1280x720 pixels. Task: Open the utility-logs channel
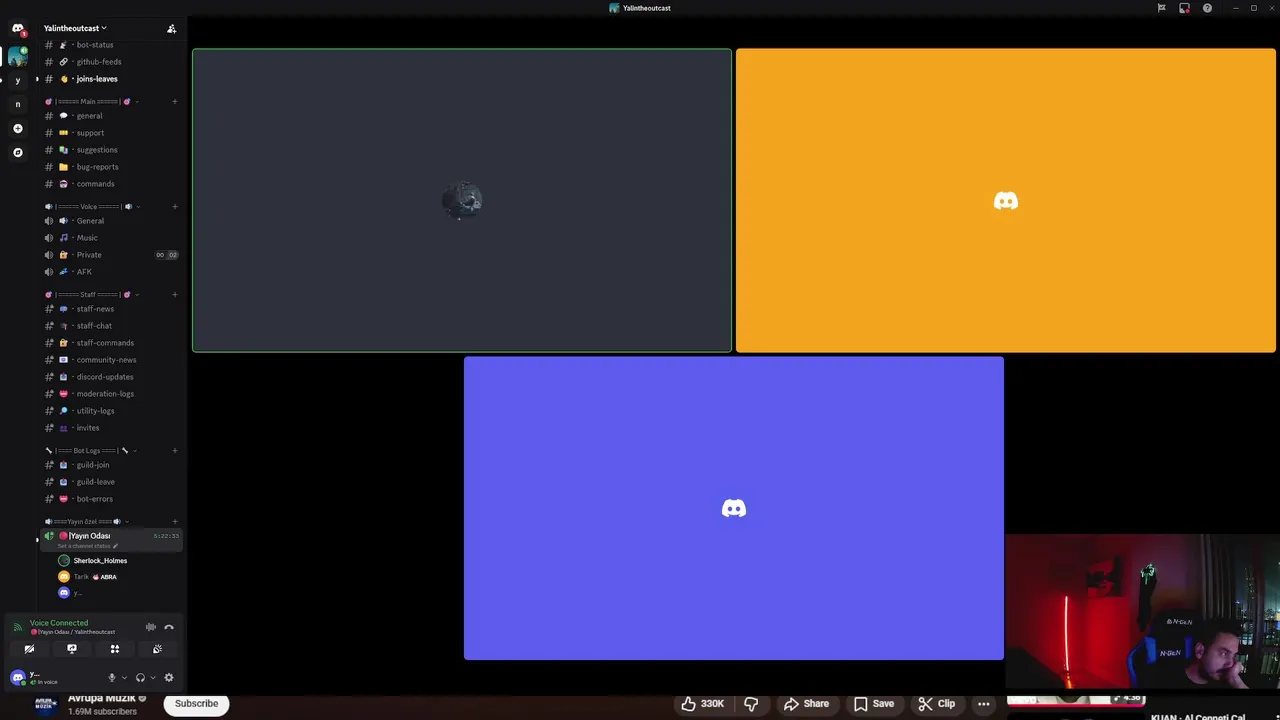click(112, 411)
